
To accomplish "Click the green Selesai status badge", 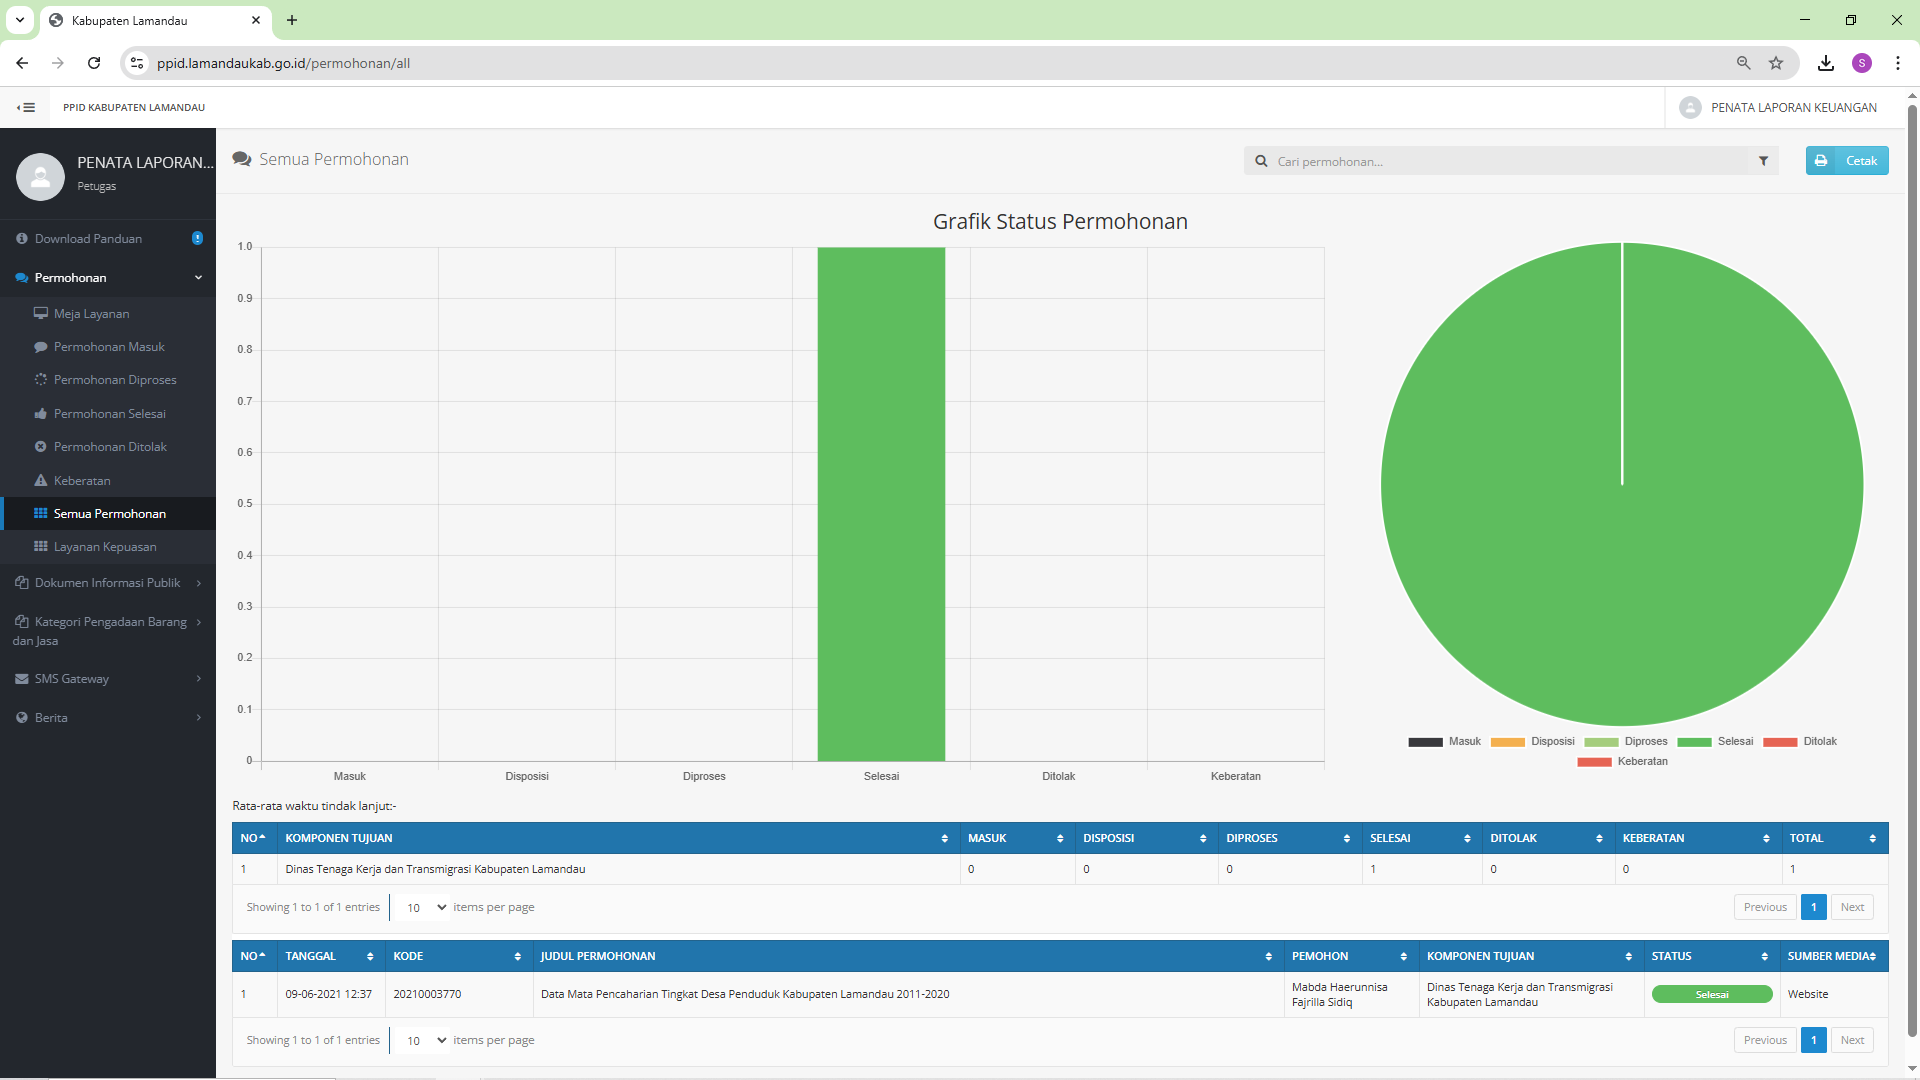I will (x=1711, y=994).
